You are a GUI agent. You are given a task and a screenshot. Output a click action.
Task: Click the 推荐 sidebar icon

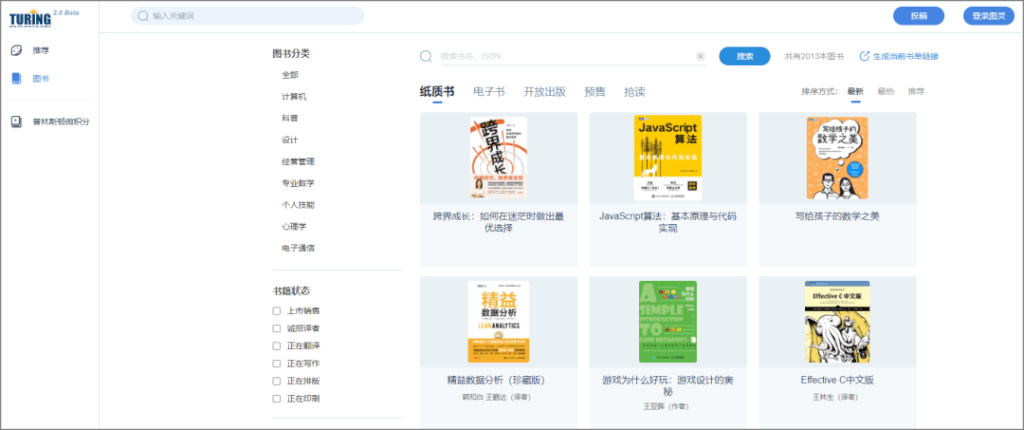17,50
